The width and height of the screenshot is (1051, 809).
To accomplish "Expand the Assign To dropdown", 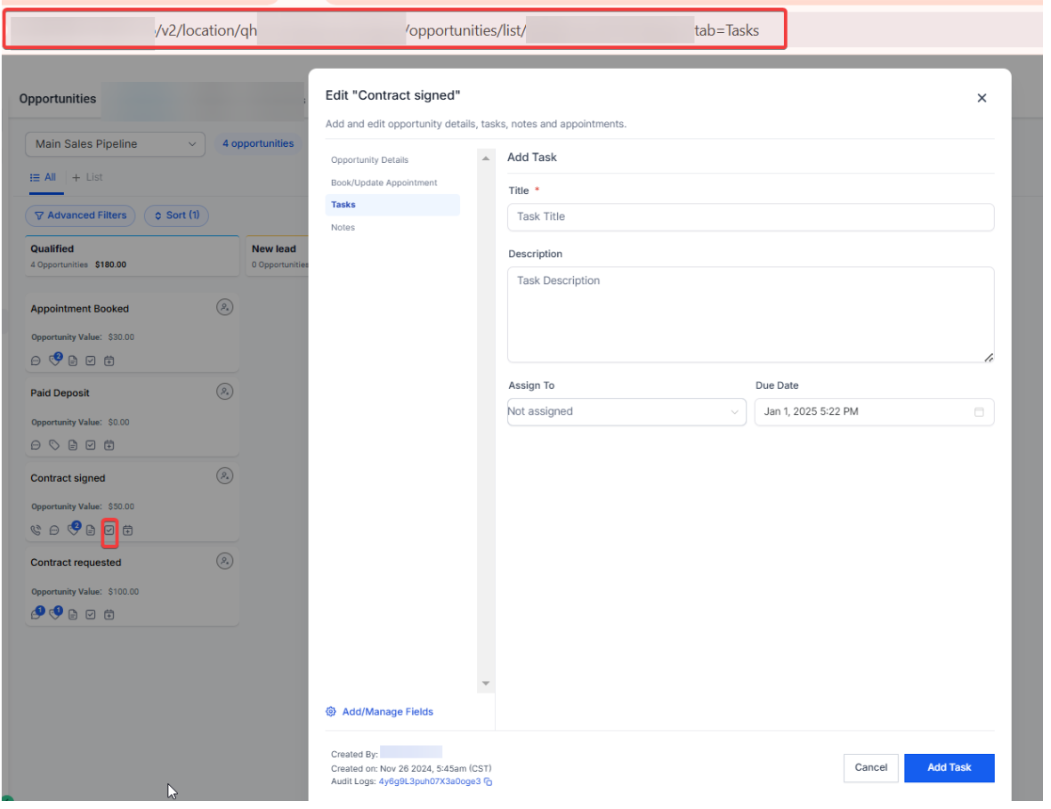I will (626, 412).
